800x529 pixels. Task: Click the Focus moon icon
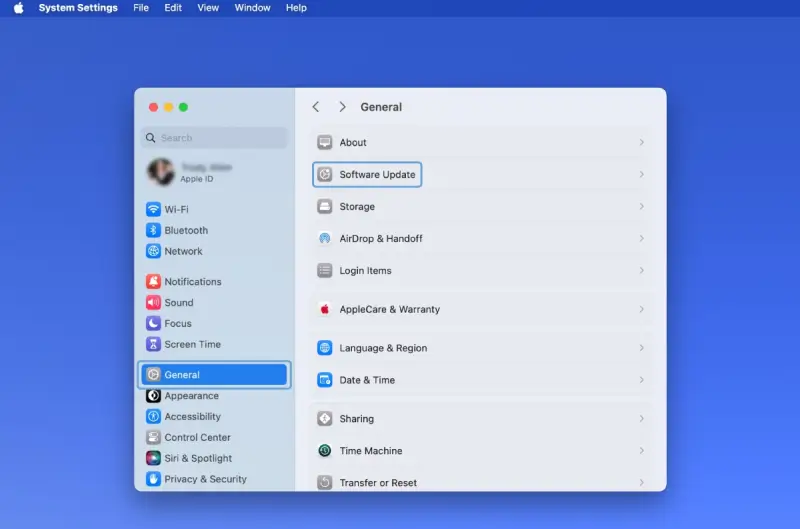[x=153, y=323]
